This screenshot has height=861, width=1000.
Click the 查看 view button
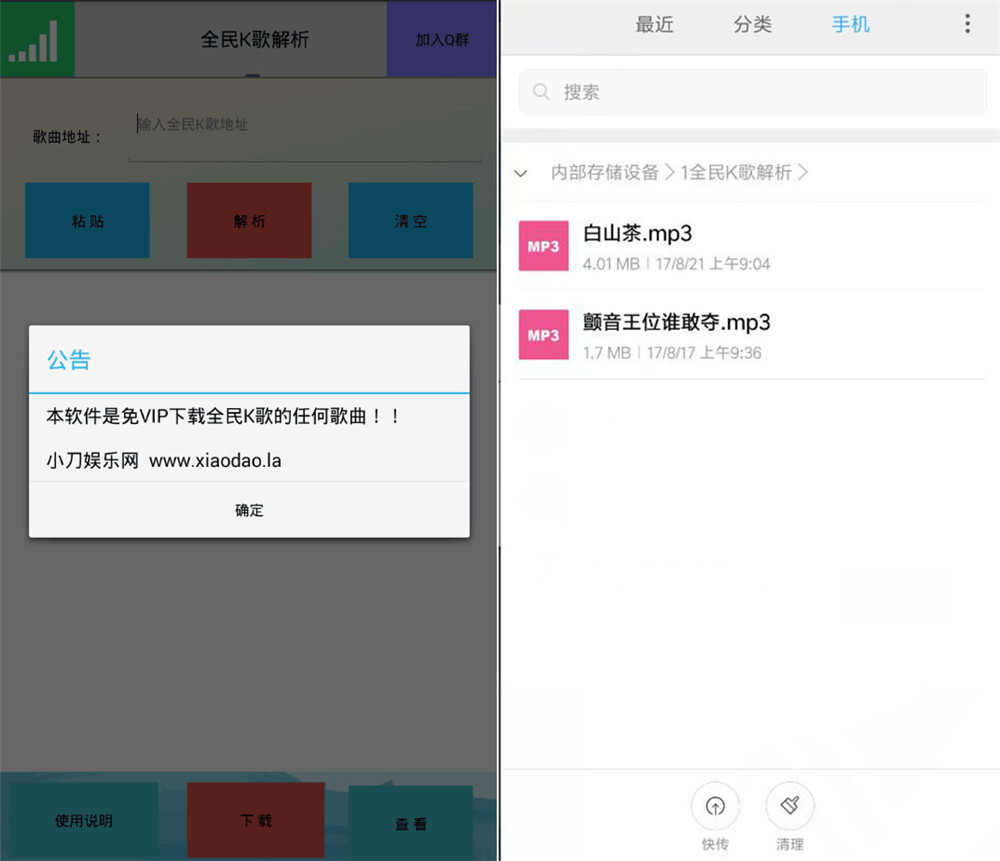pyautogui.click(x=411, y=823)
